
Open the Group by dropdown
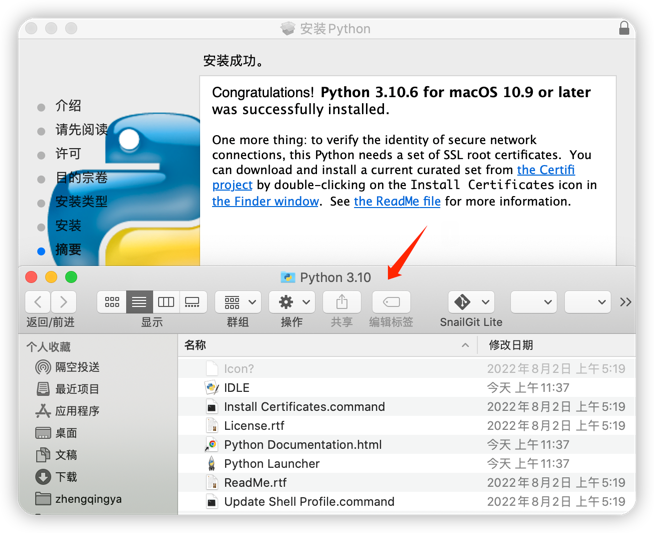click(238, 302)
